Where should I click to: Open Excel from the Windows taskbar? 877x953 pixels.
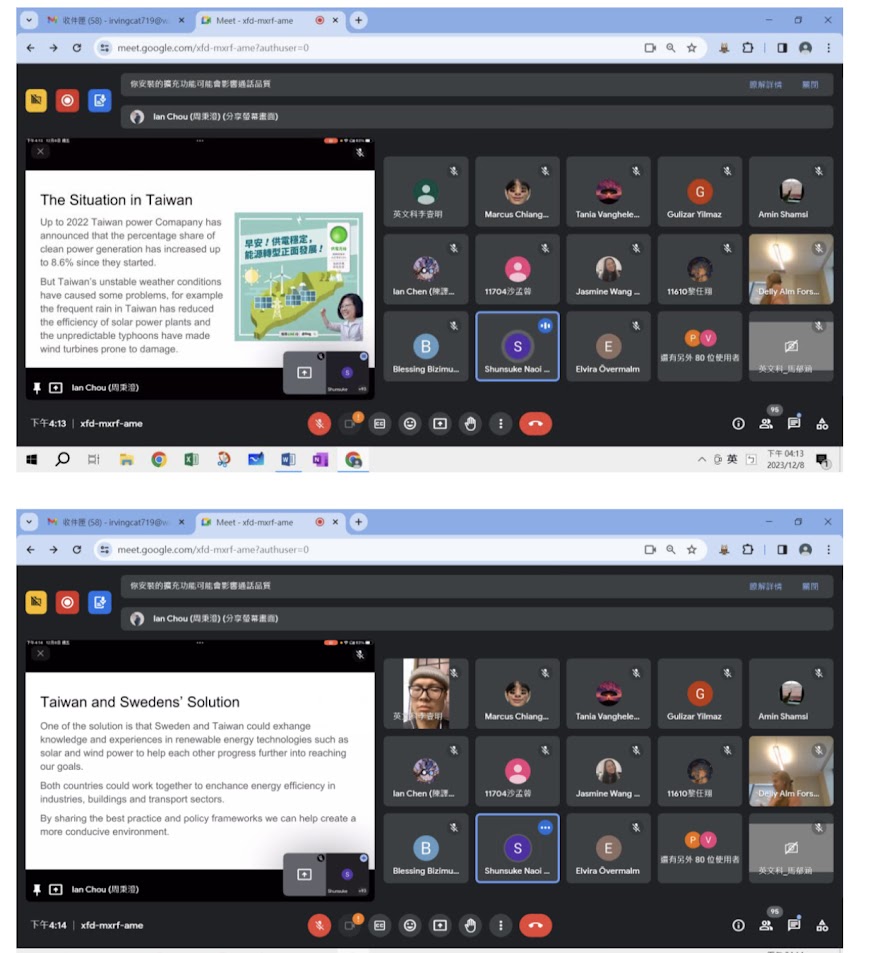coord(190,459)
